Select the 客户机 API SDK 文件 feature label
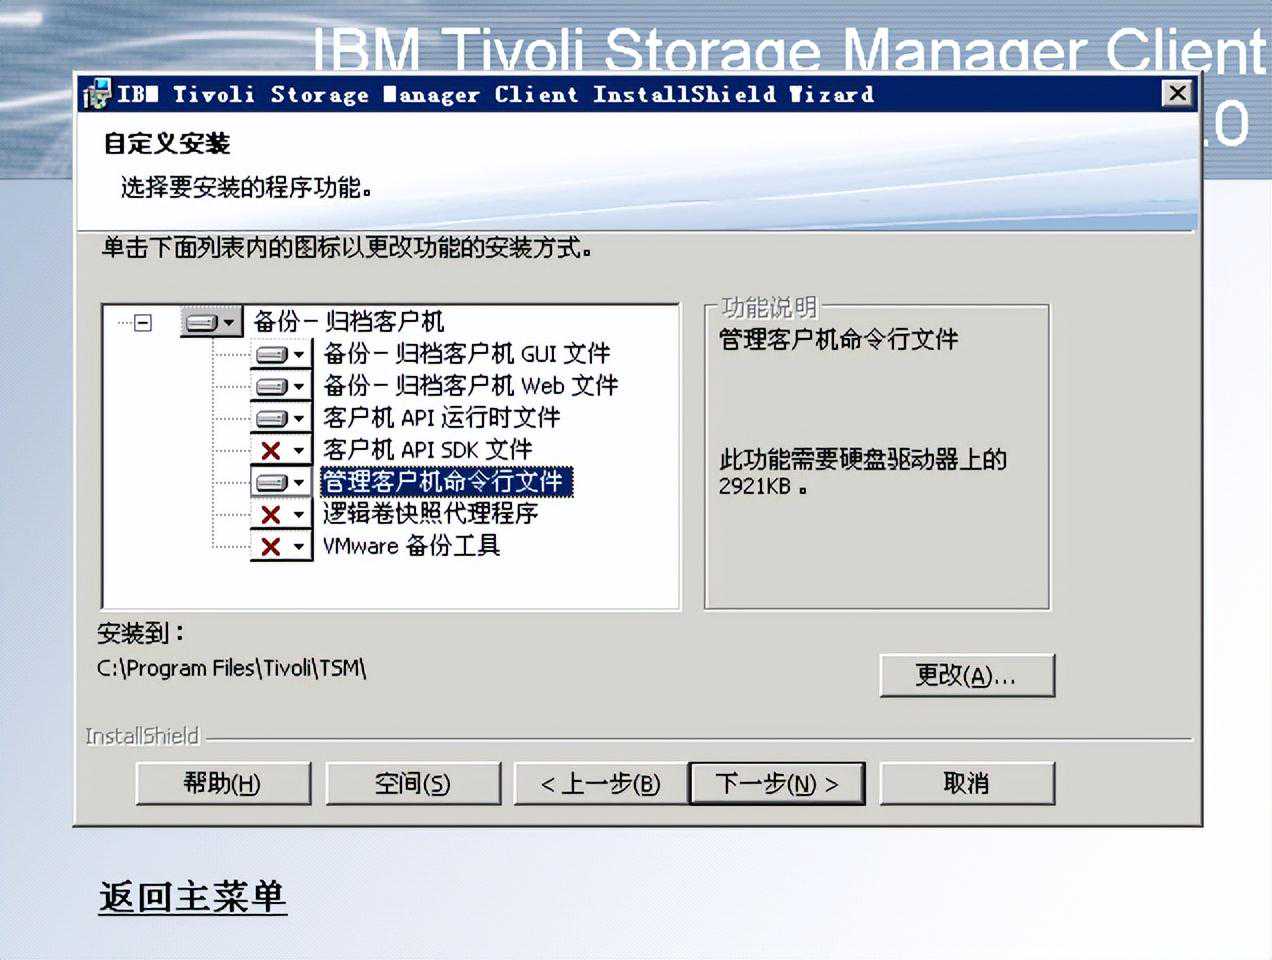 coord(427,450)
